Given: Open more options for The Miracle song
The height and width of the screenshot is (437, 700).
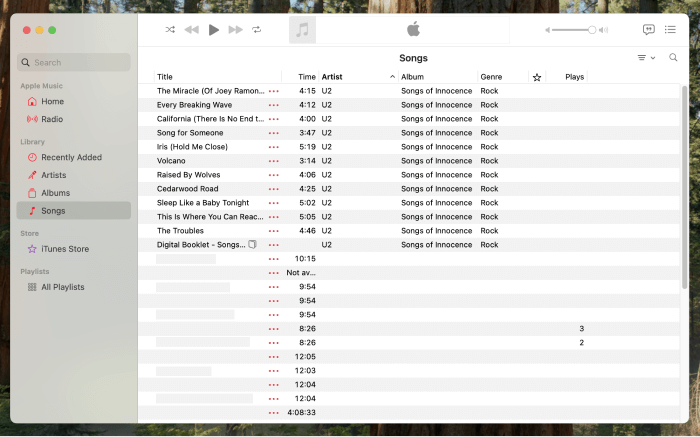Looking at the screenshot, I should pyautogui.click(x=274, y=91).
